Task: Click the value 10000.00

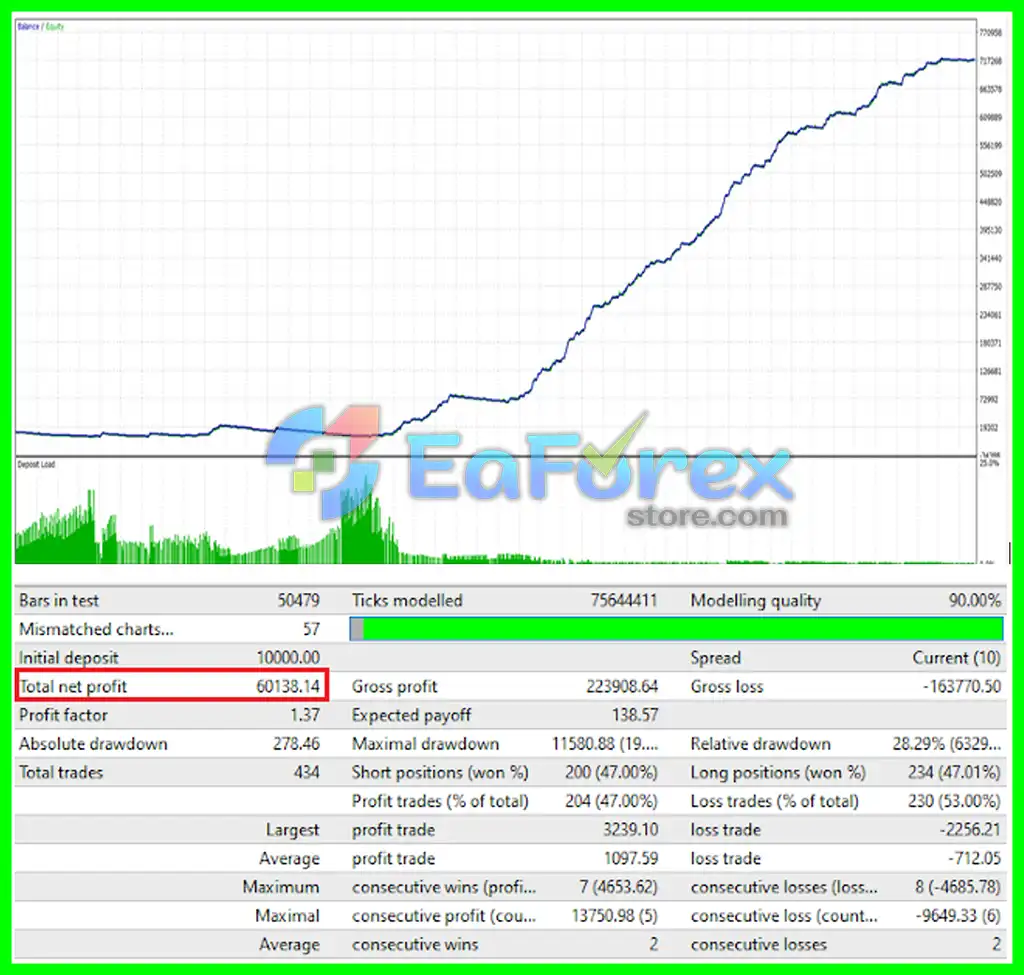Action: coord(288,658)
